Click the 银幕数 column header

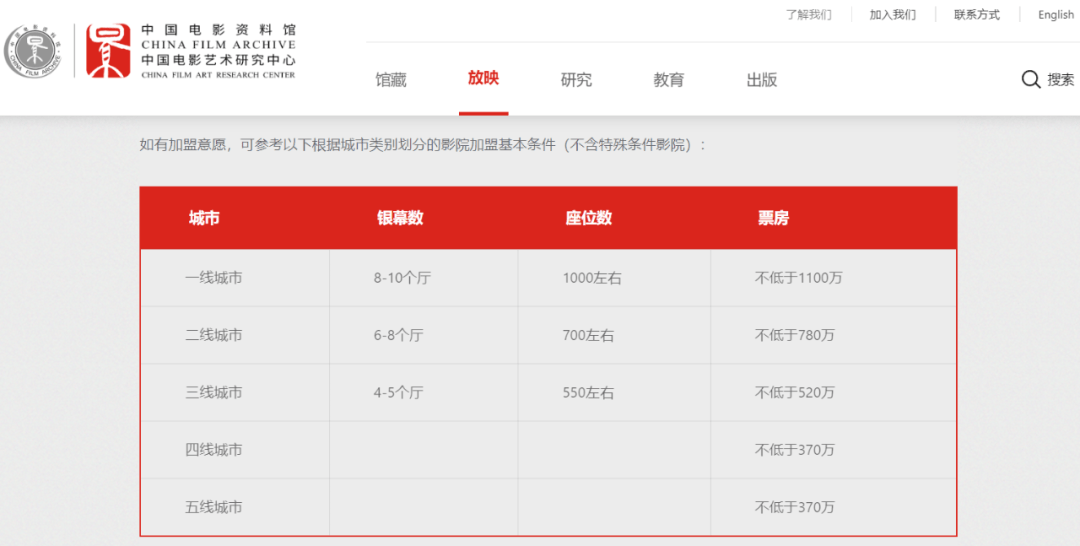click(x=400, y=218)
